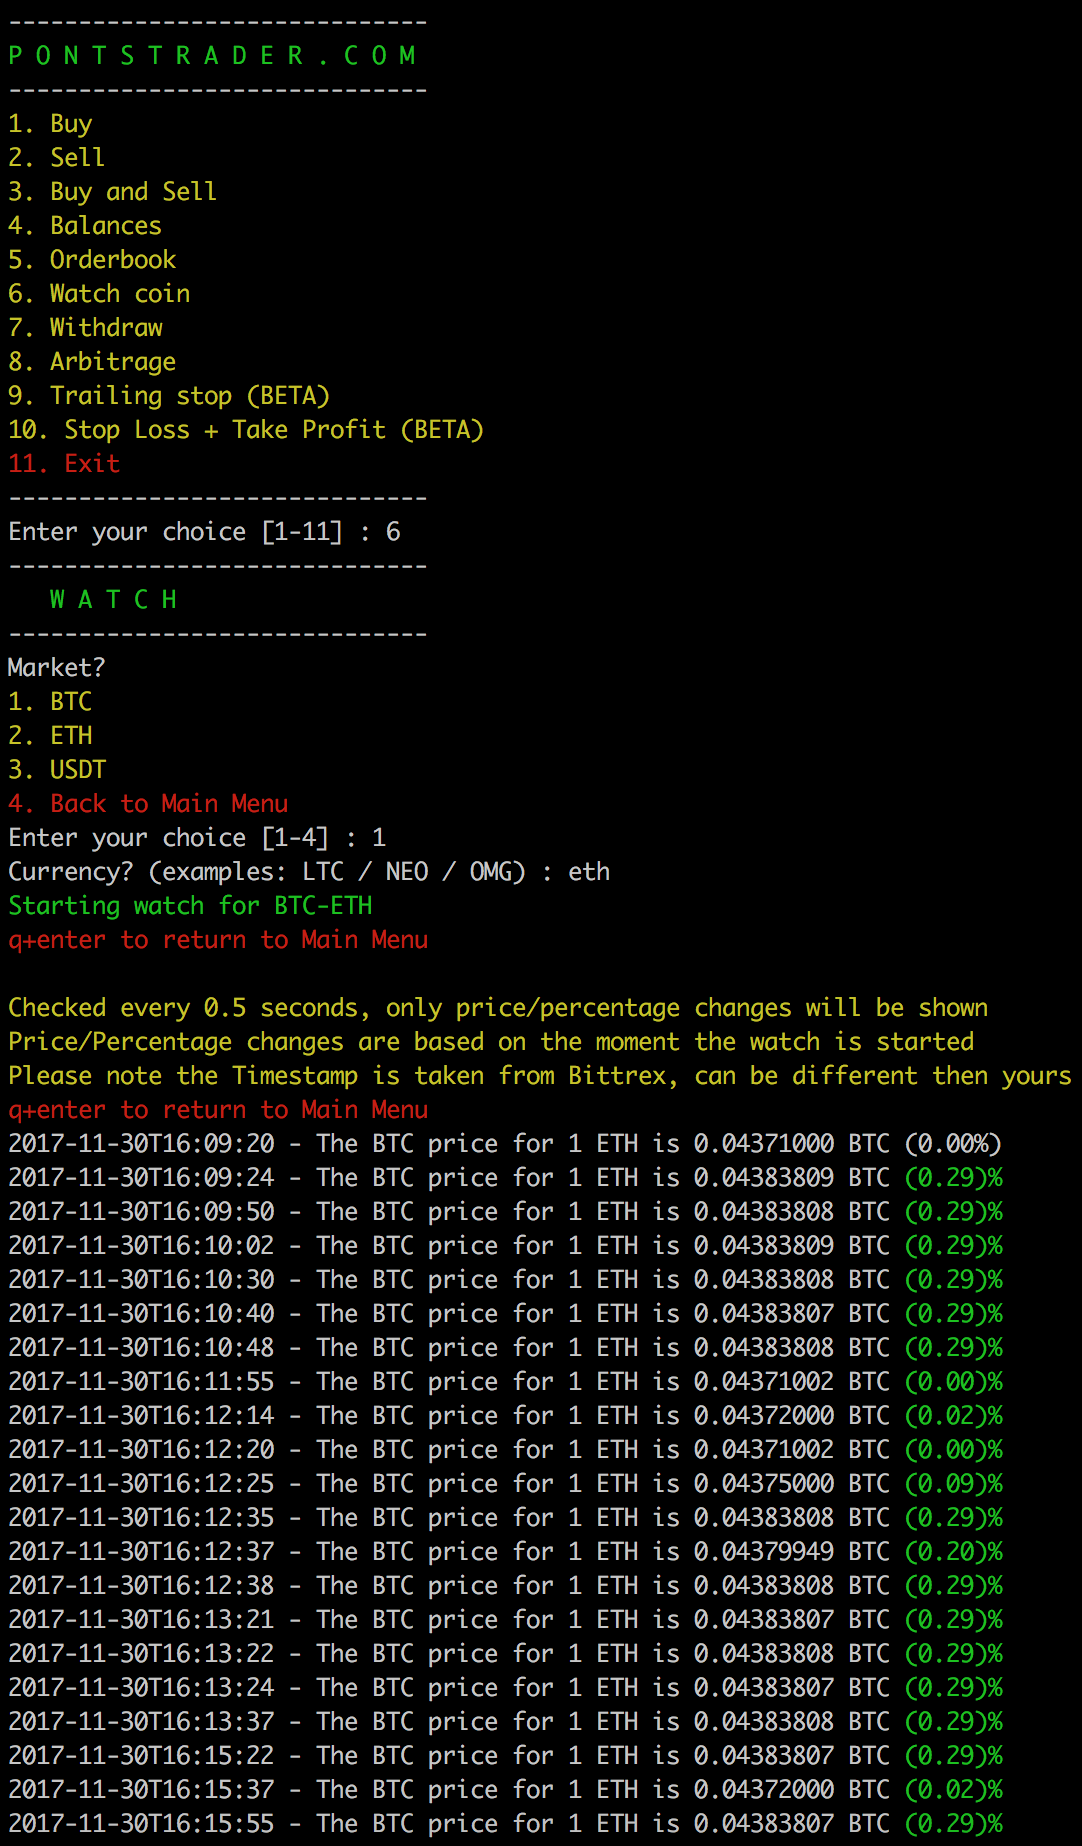Click the '4. Balances' menu line
Screen dimensions: 1082x1846
(x=85, y=226)
